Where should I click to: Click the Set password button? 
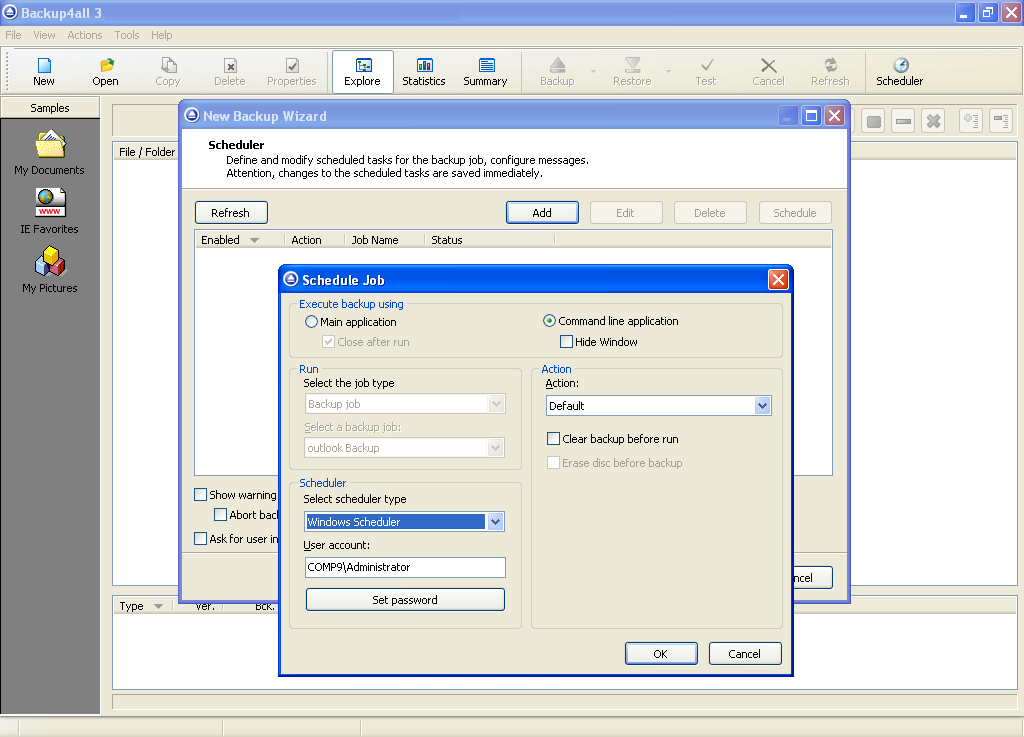(x=405, y=600)
